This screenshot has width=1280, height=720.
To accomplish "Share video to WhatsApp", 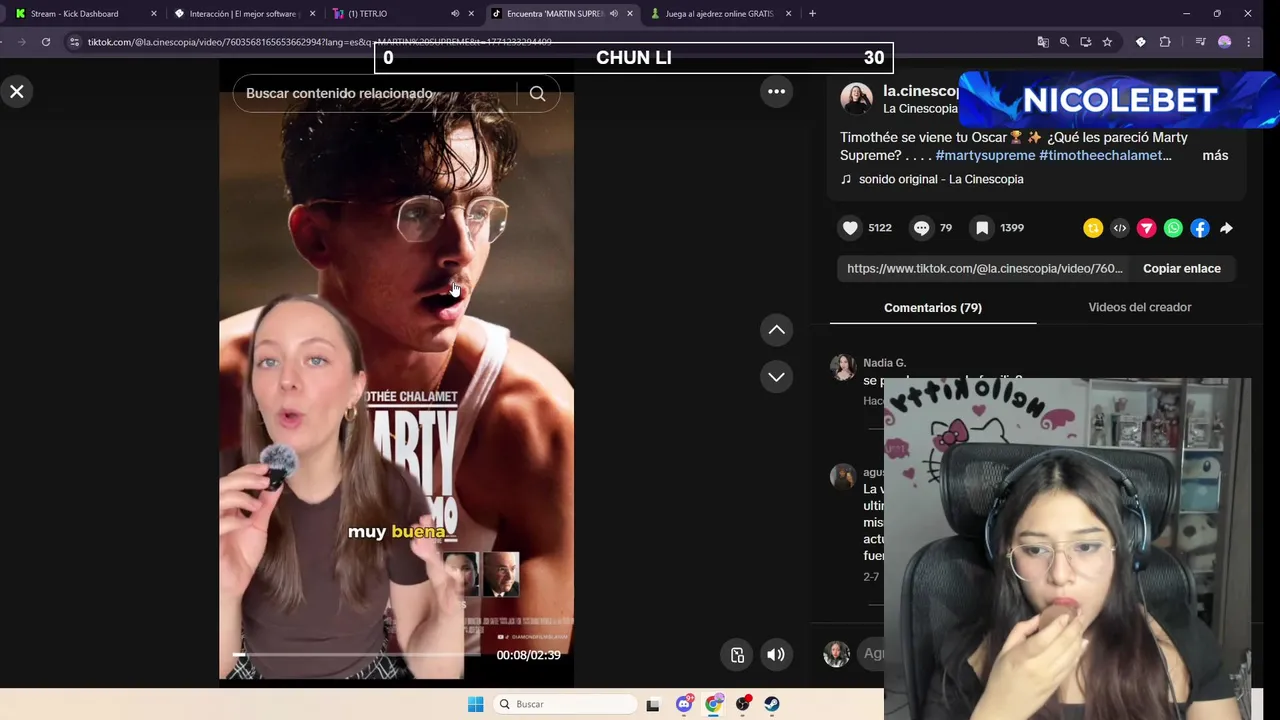I will tap(1173, 228).
